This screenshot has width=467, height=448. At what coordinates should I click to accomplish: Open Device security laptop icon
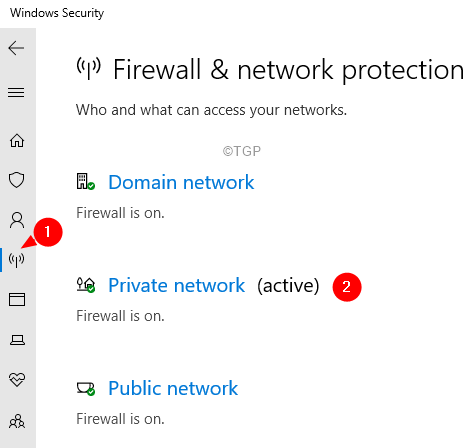(x=17, y=340)
